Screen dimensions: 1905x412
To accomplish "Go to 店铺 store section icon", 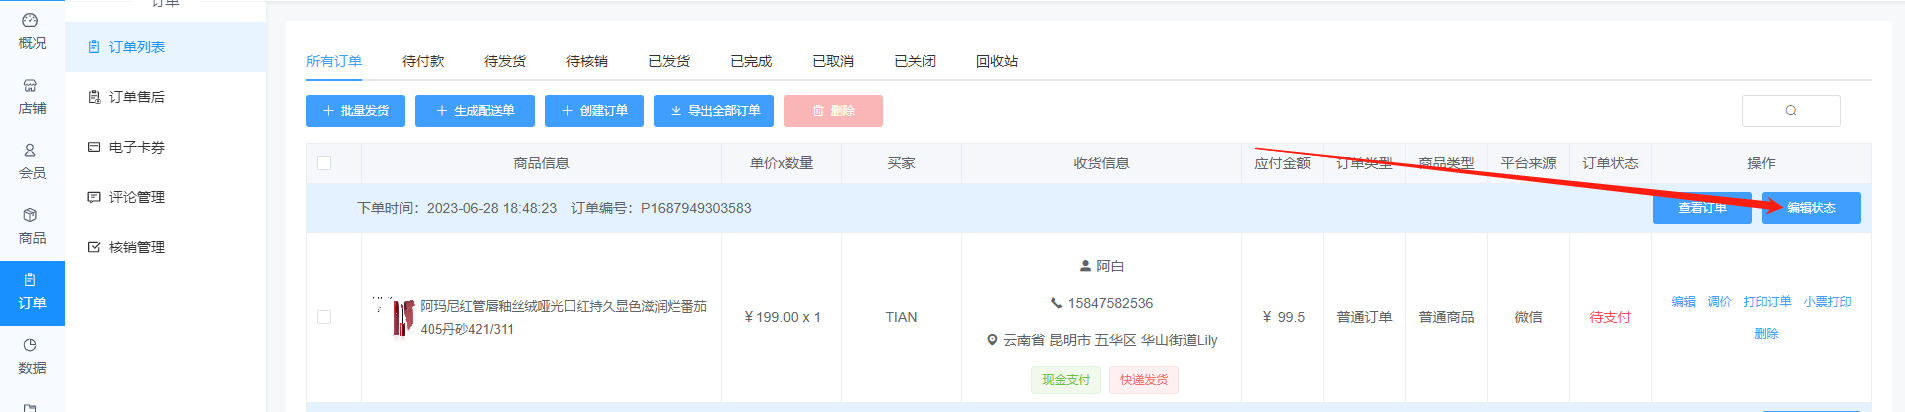I will (32, 96).
